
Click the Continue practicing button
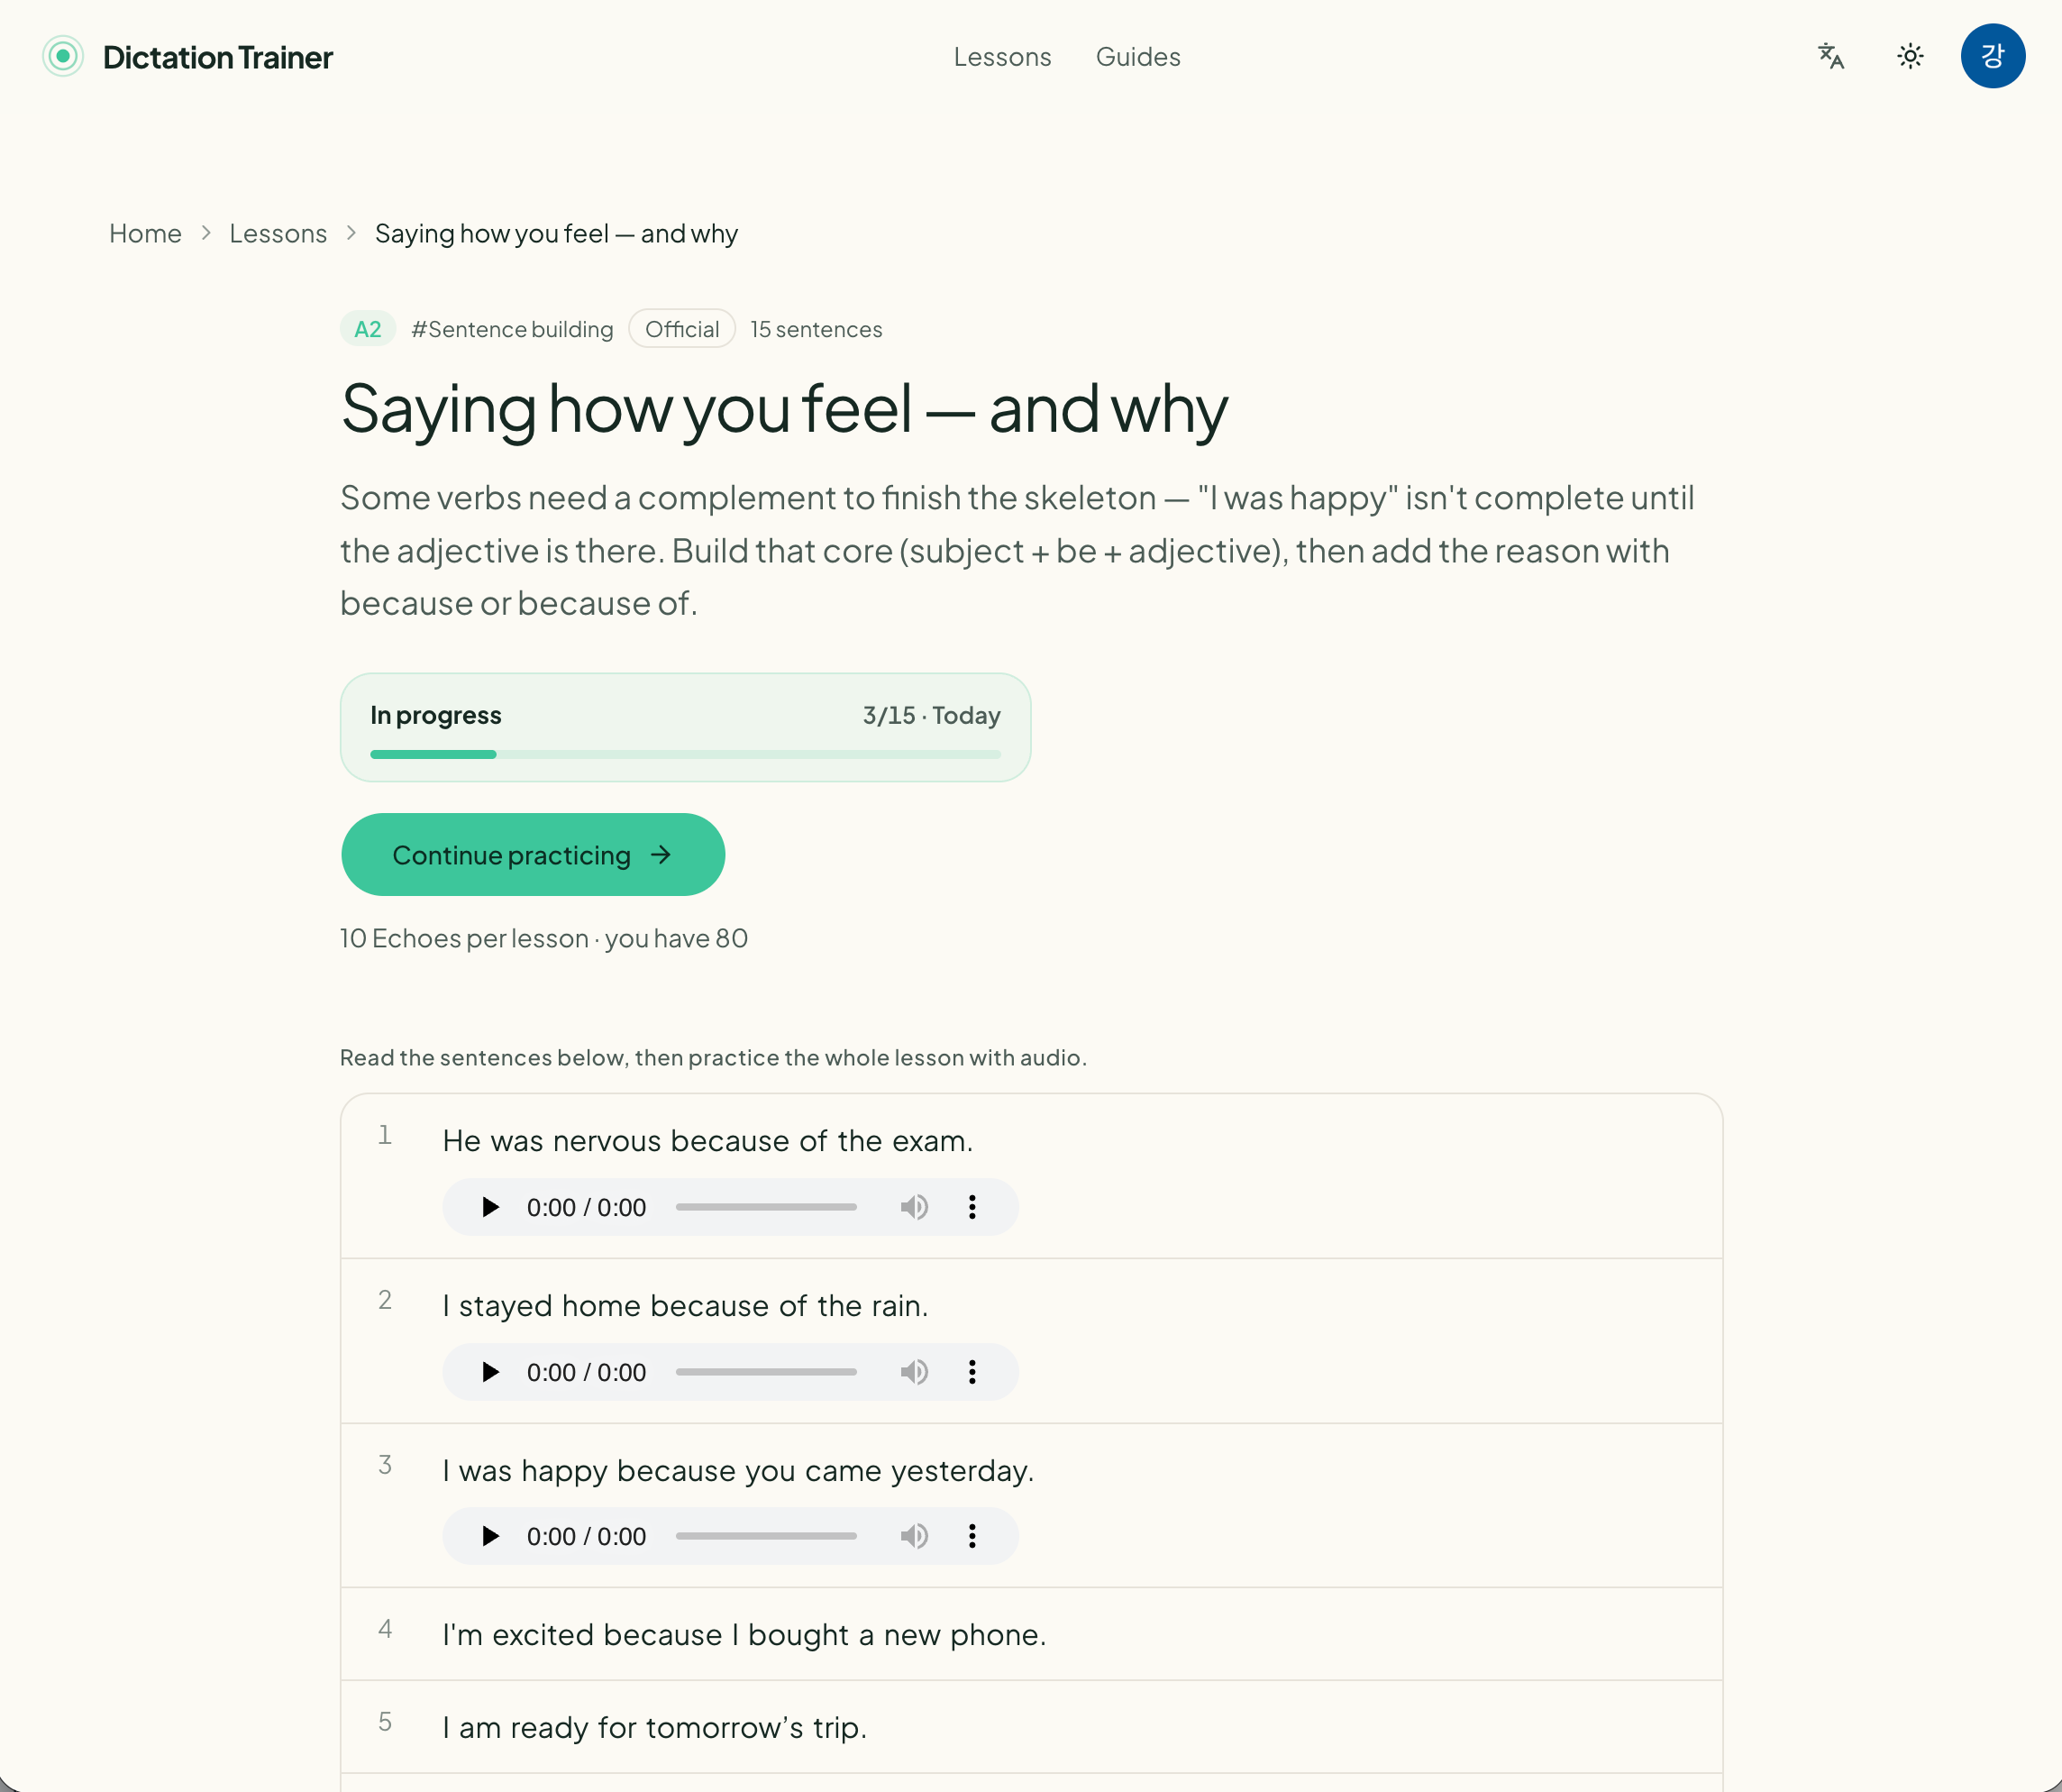533,855
